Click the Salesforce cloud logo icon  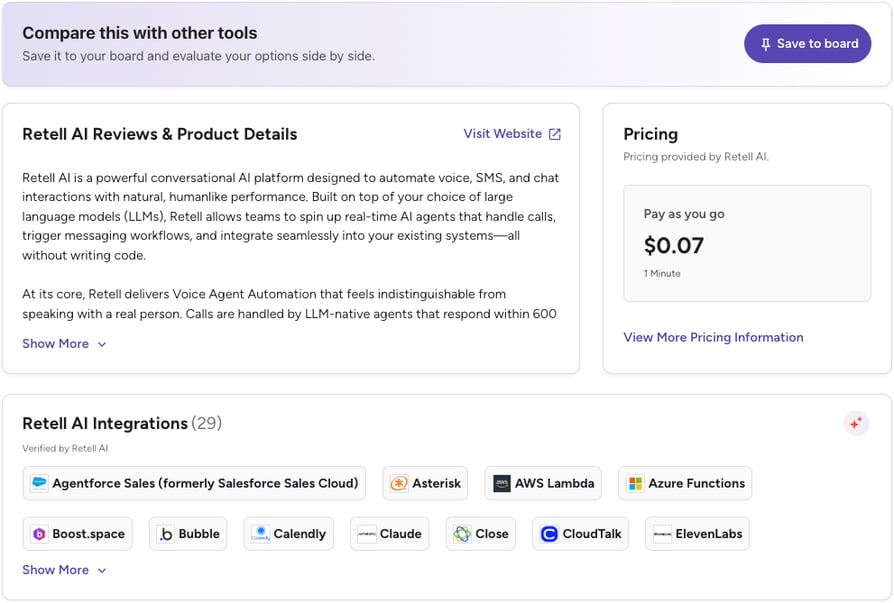tap(39, 483)
